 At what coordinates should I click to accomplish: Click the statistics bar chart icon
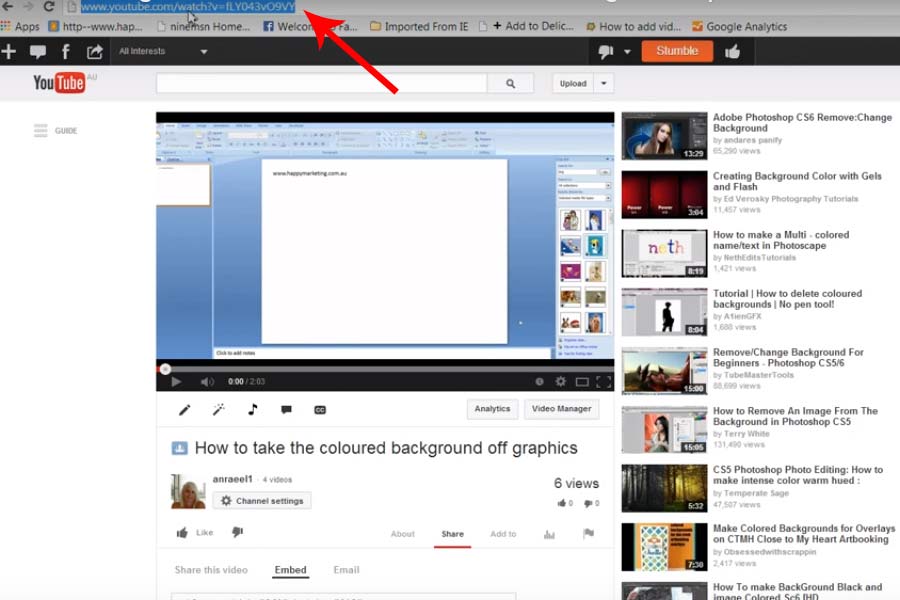point(549,534)
